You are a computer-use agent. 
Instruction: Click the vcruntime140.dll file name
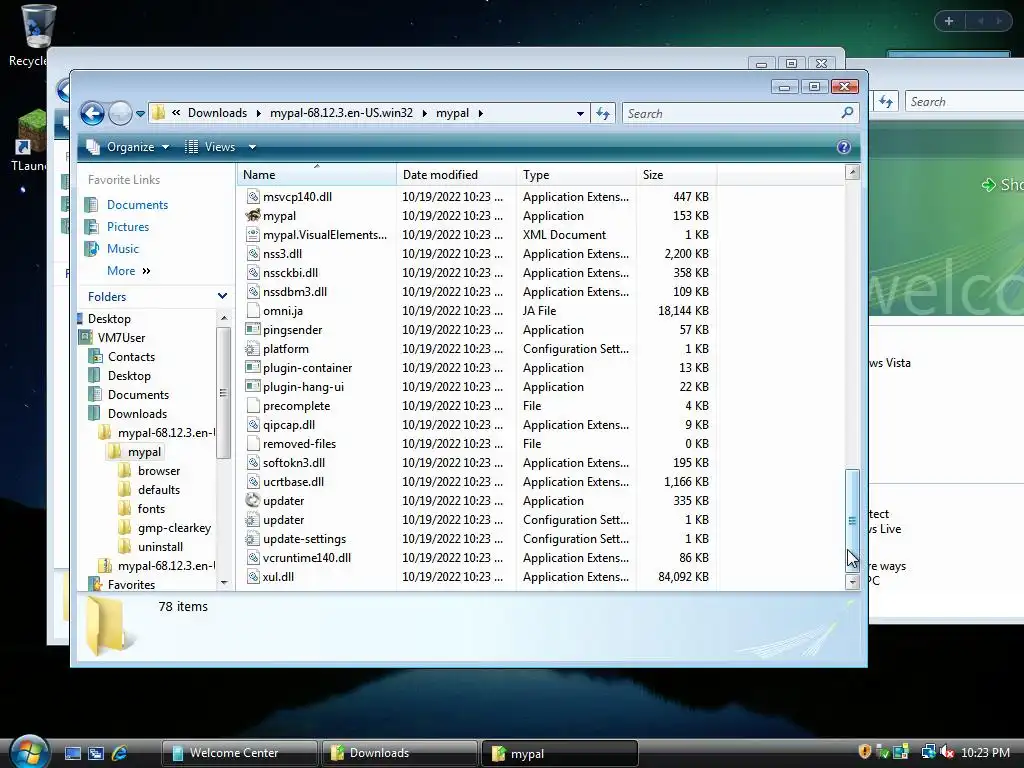(307, 558)
